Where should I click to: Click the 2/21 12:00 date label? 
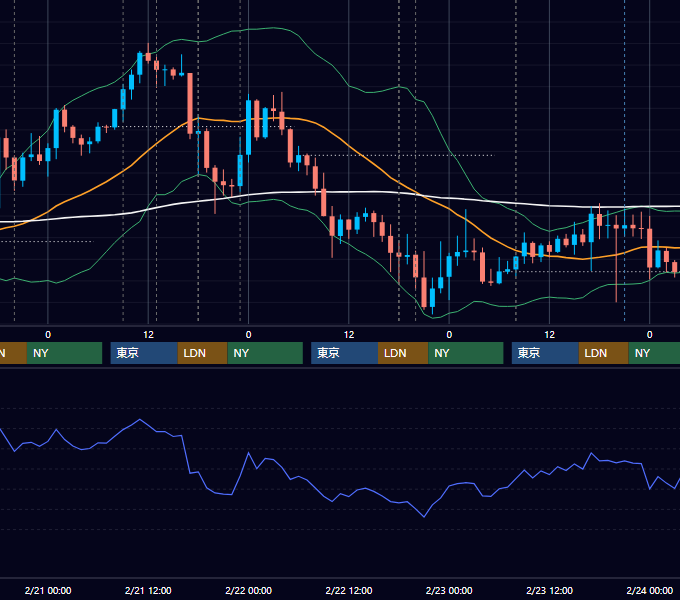[148, 590]
